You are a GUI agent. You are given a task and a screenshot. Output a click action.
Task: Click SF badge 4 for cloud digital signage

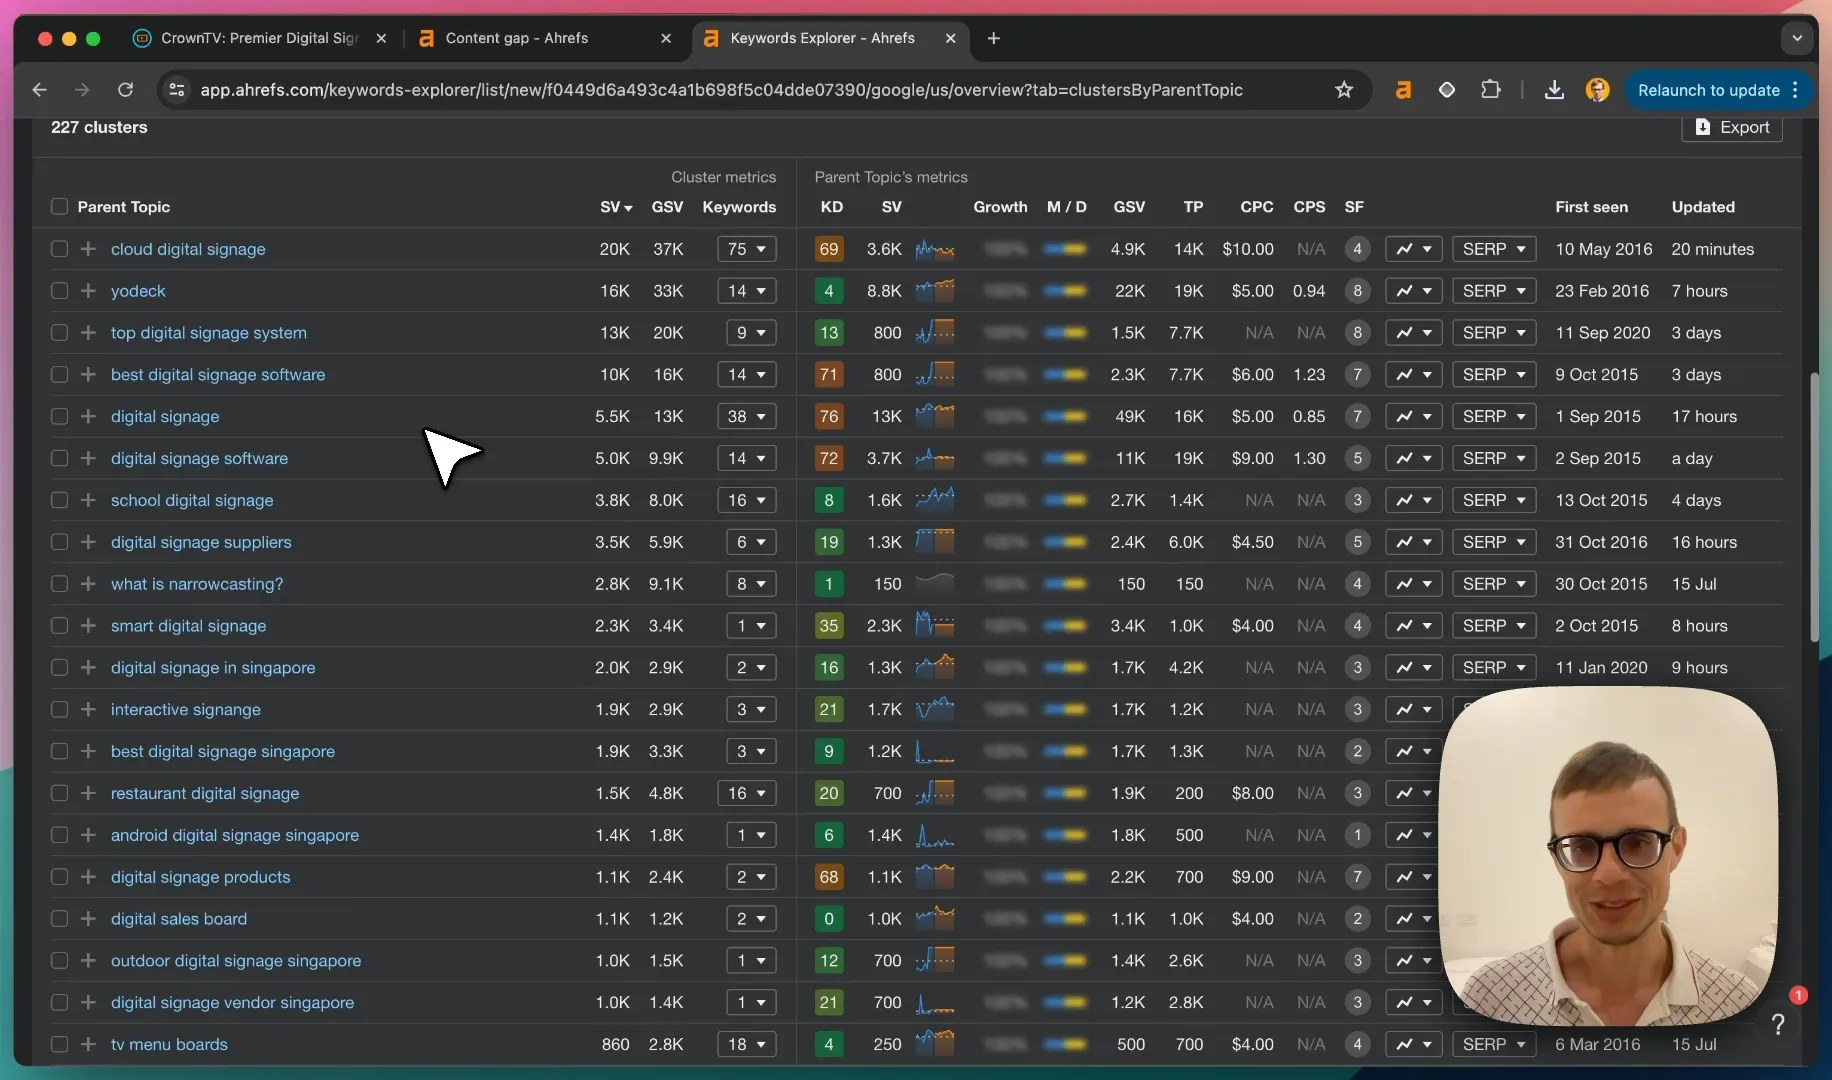(x=1357, y=249)
